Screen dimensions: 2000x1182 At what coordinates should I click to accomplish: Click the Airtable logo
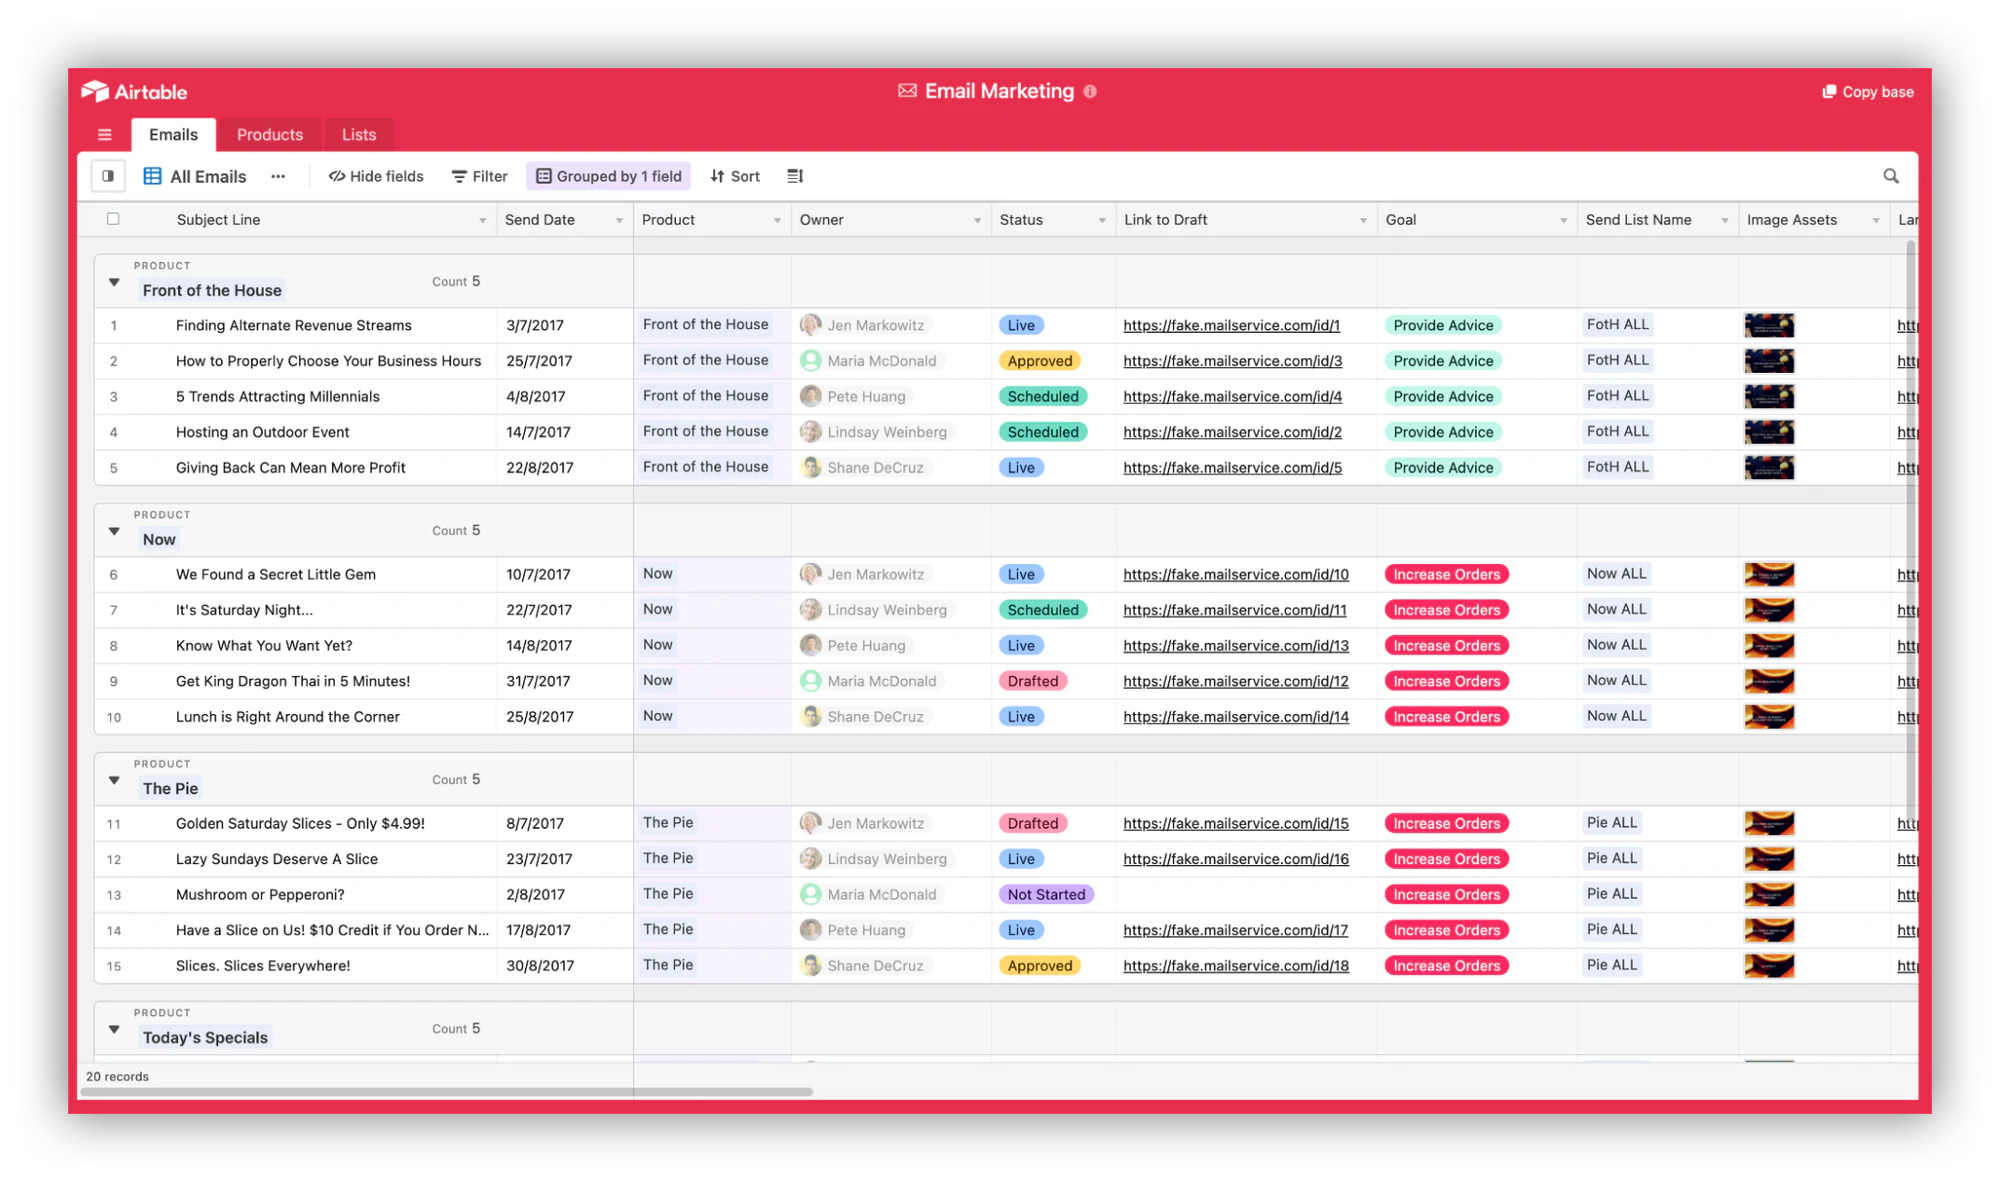[134, 92]
